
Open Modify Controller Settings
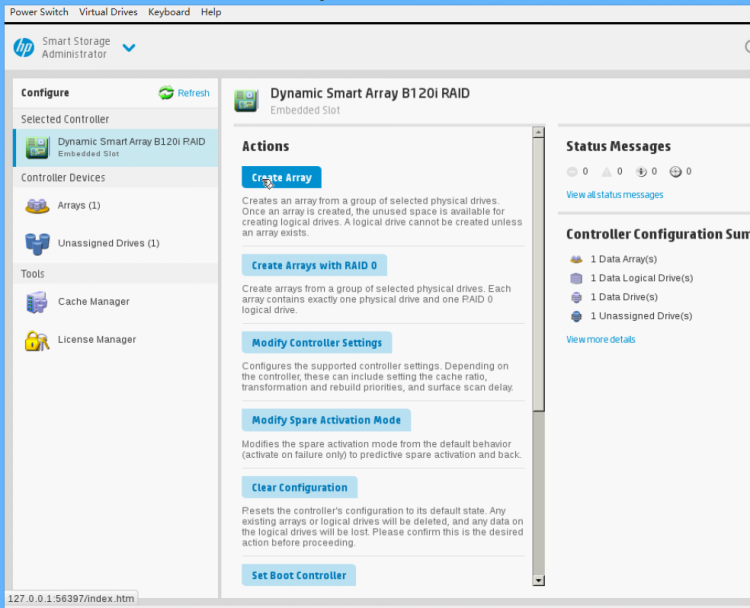click(x=317, y=343)
